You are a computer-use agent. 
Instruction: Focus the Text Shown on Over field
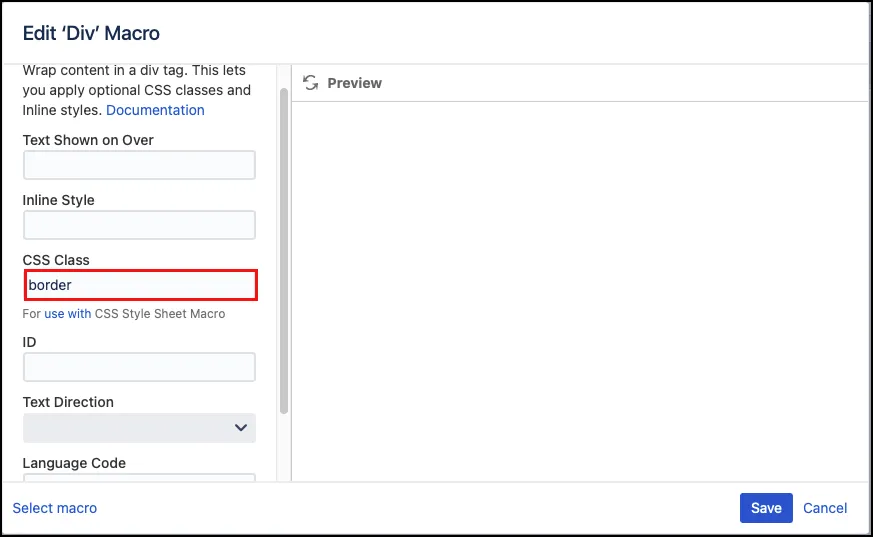point(139,165)
